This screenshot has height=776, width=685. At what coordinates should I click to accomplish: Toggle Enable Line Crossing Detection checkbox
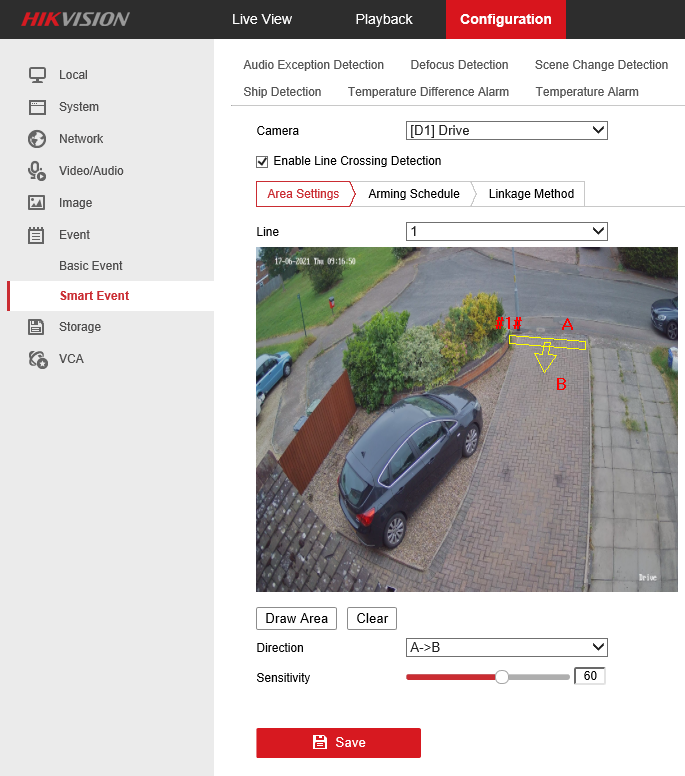tap(263, 161)
